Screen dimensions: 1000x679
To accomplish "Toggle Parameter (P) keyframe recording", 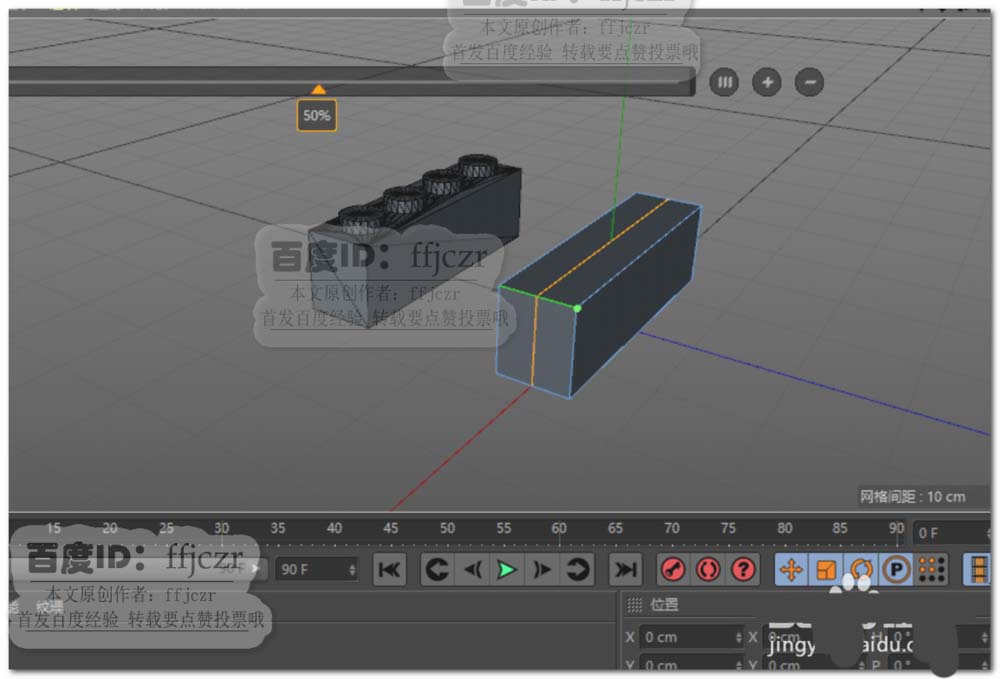I will coord(897,569).
